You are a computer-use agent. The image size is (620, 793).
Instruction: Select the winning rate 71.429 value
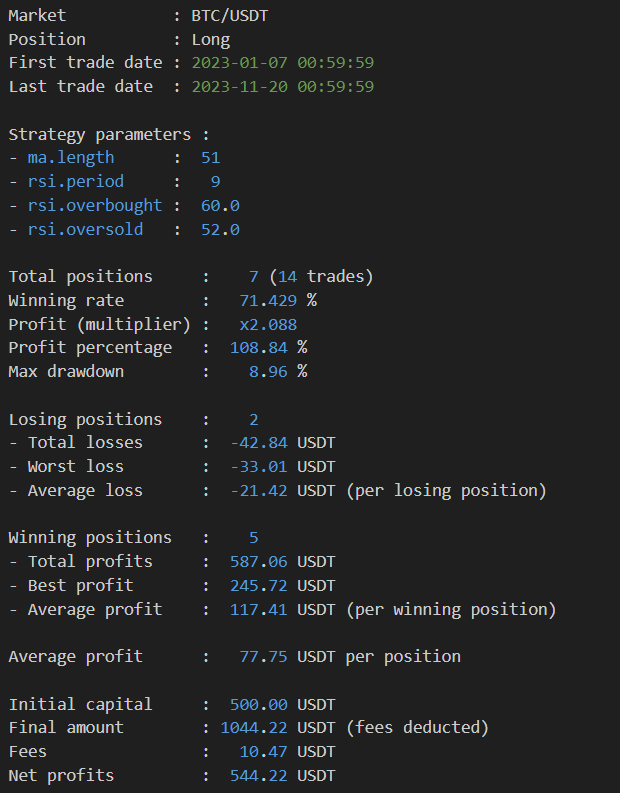coord(268,300)
